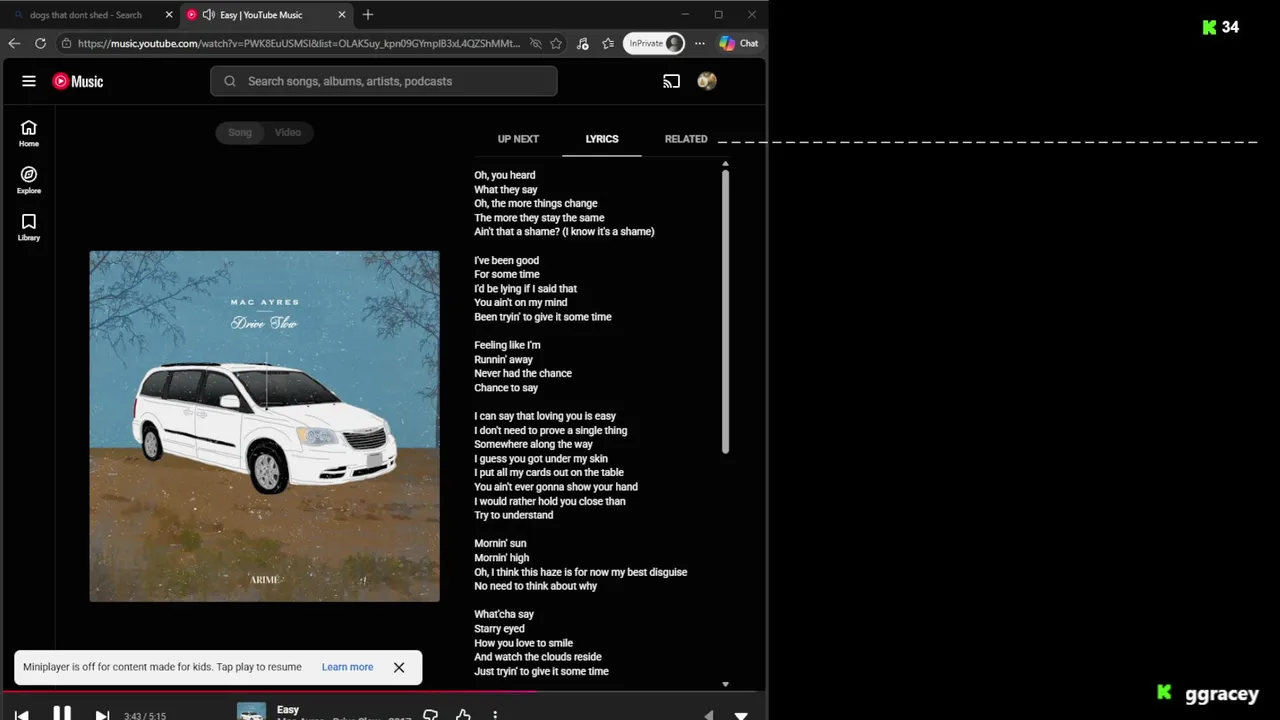Click the Cast to device icon

(x=671, y=81)
